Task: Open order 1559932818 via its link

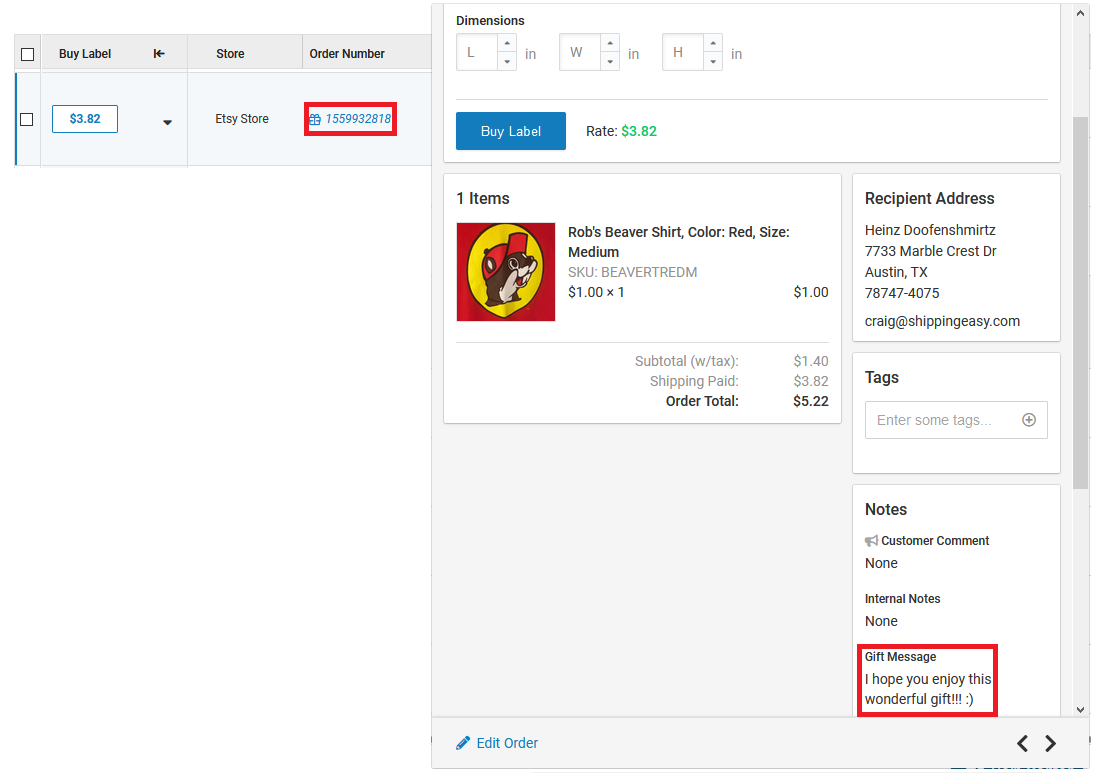Action: (x=357, y=119)
